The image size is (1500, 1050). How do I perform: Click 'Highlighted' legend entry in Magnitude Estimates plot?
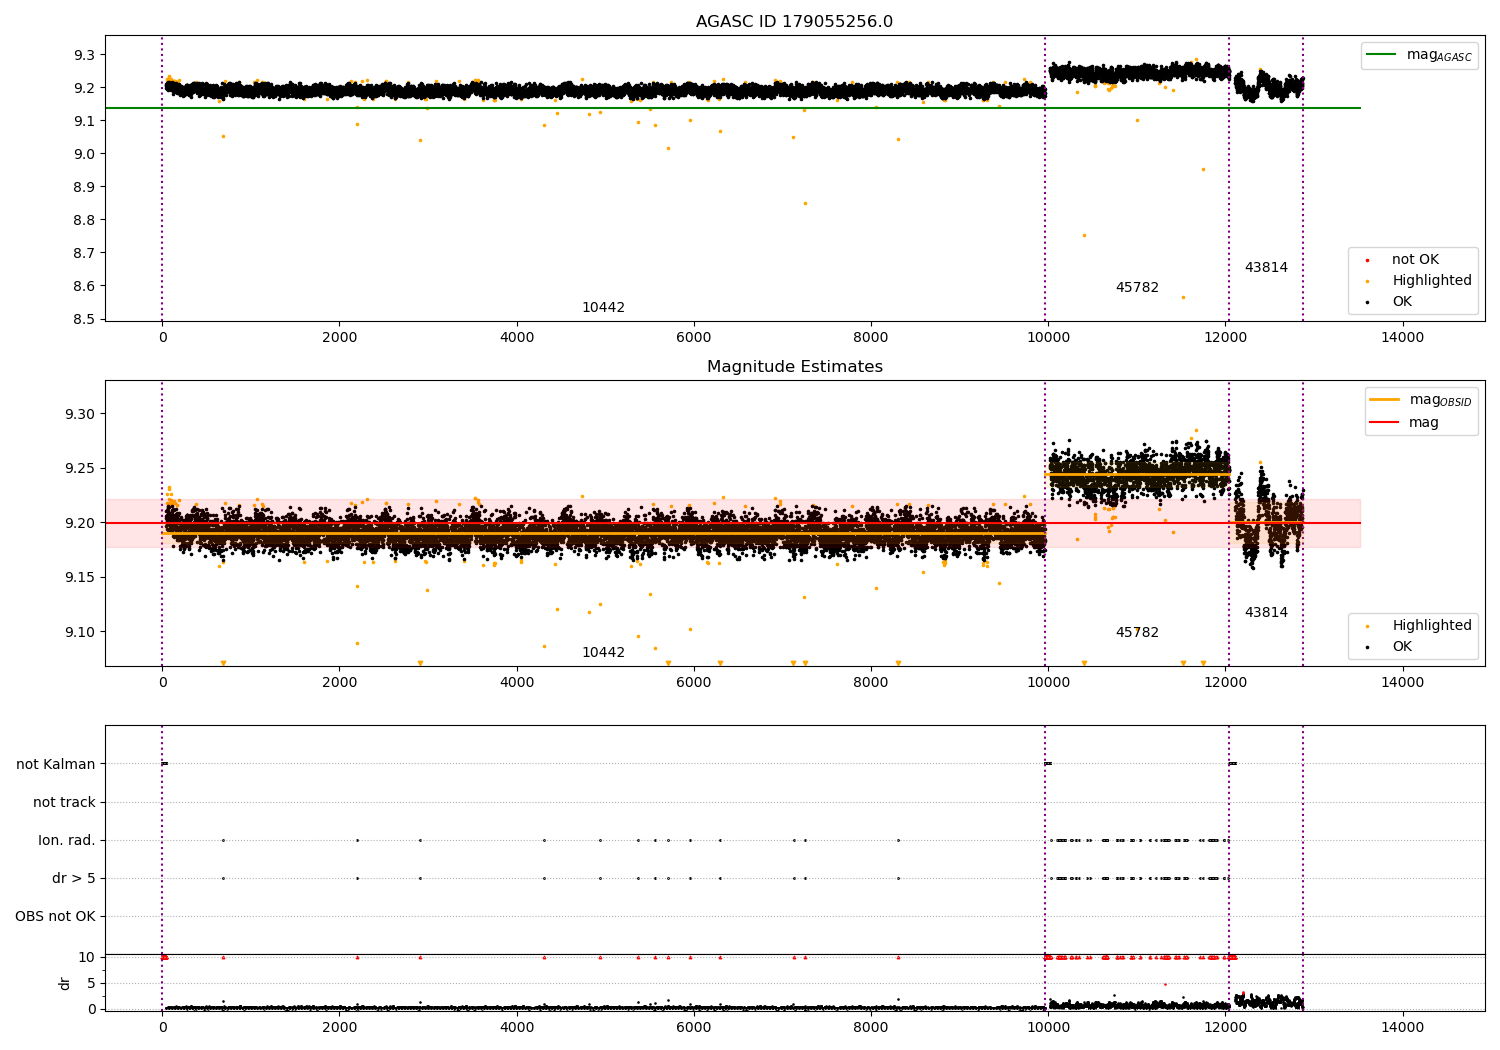click(1432, 626)
